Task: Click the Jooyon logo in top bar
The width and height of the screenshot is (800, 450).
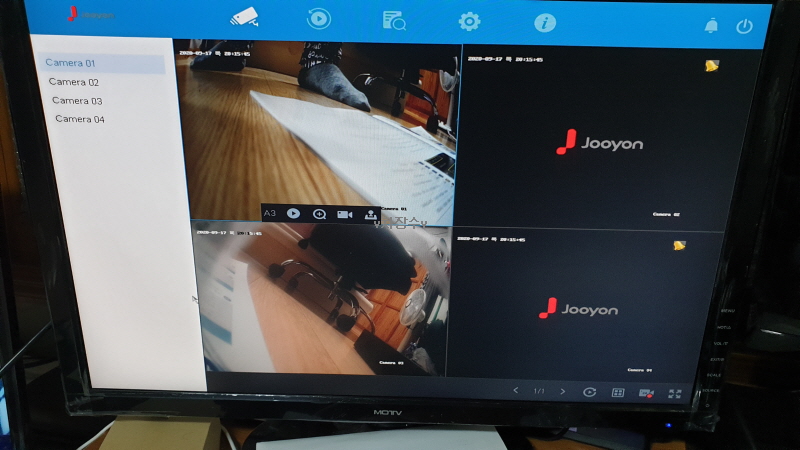Action: coord(91,14)
